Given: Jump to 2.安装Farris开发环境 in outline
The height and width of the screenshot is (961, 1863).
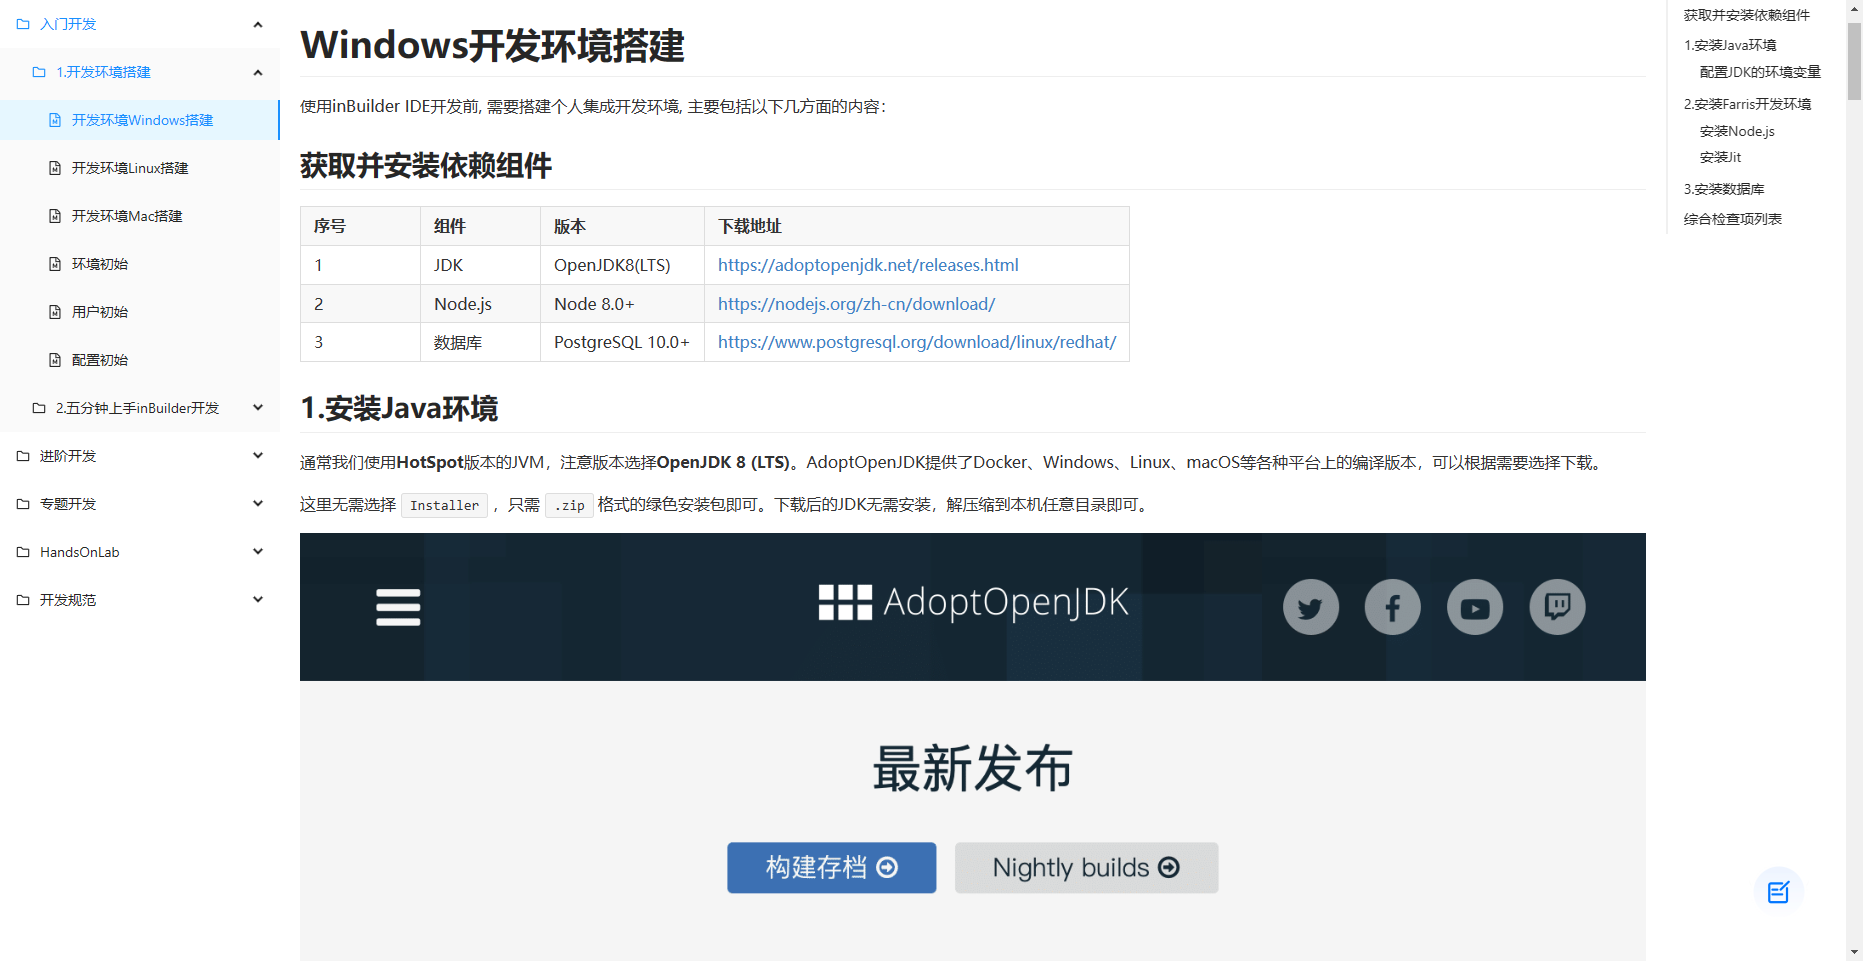Looking at the screenshot, I should click(1747, 104).
